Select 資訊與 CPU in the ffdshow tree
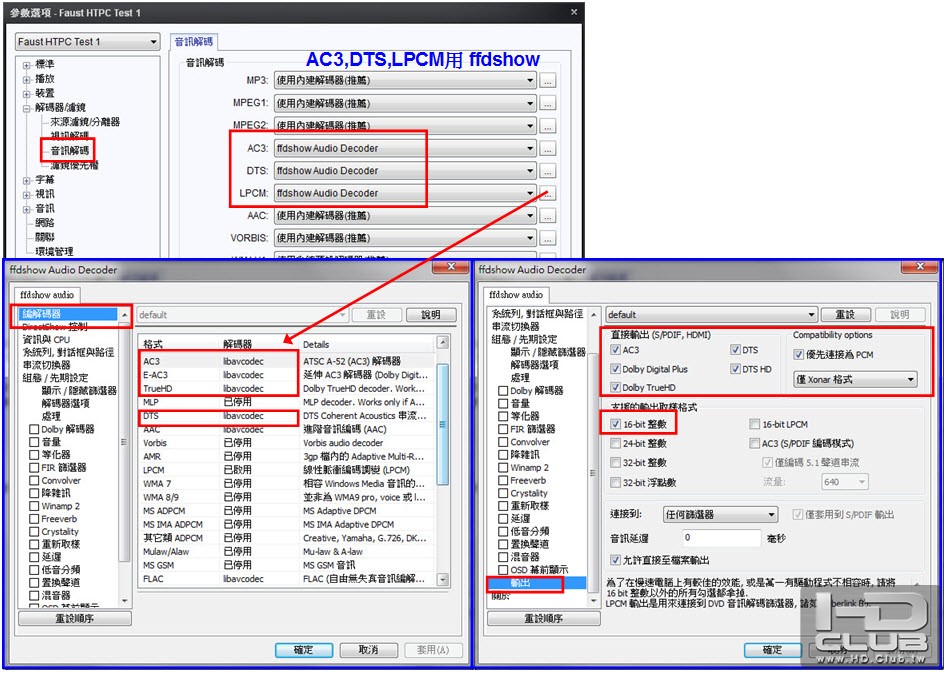 [46, 339]
